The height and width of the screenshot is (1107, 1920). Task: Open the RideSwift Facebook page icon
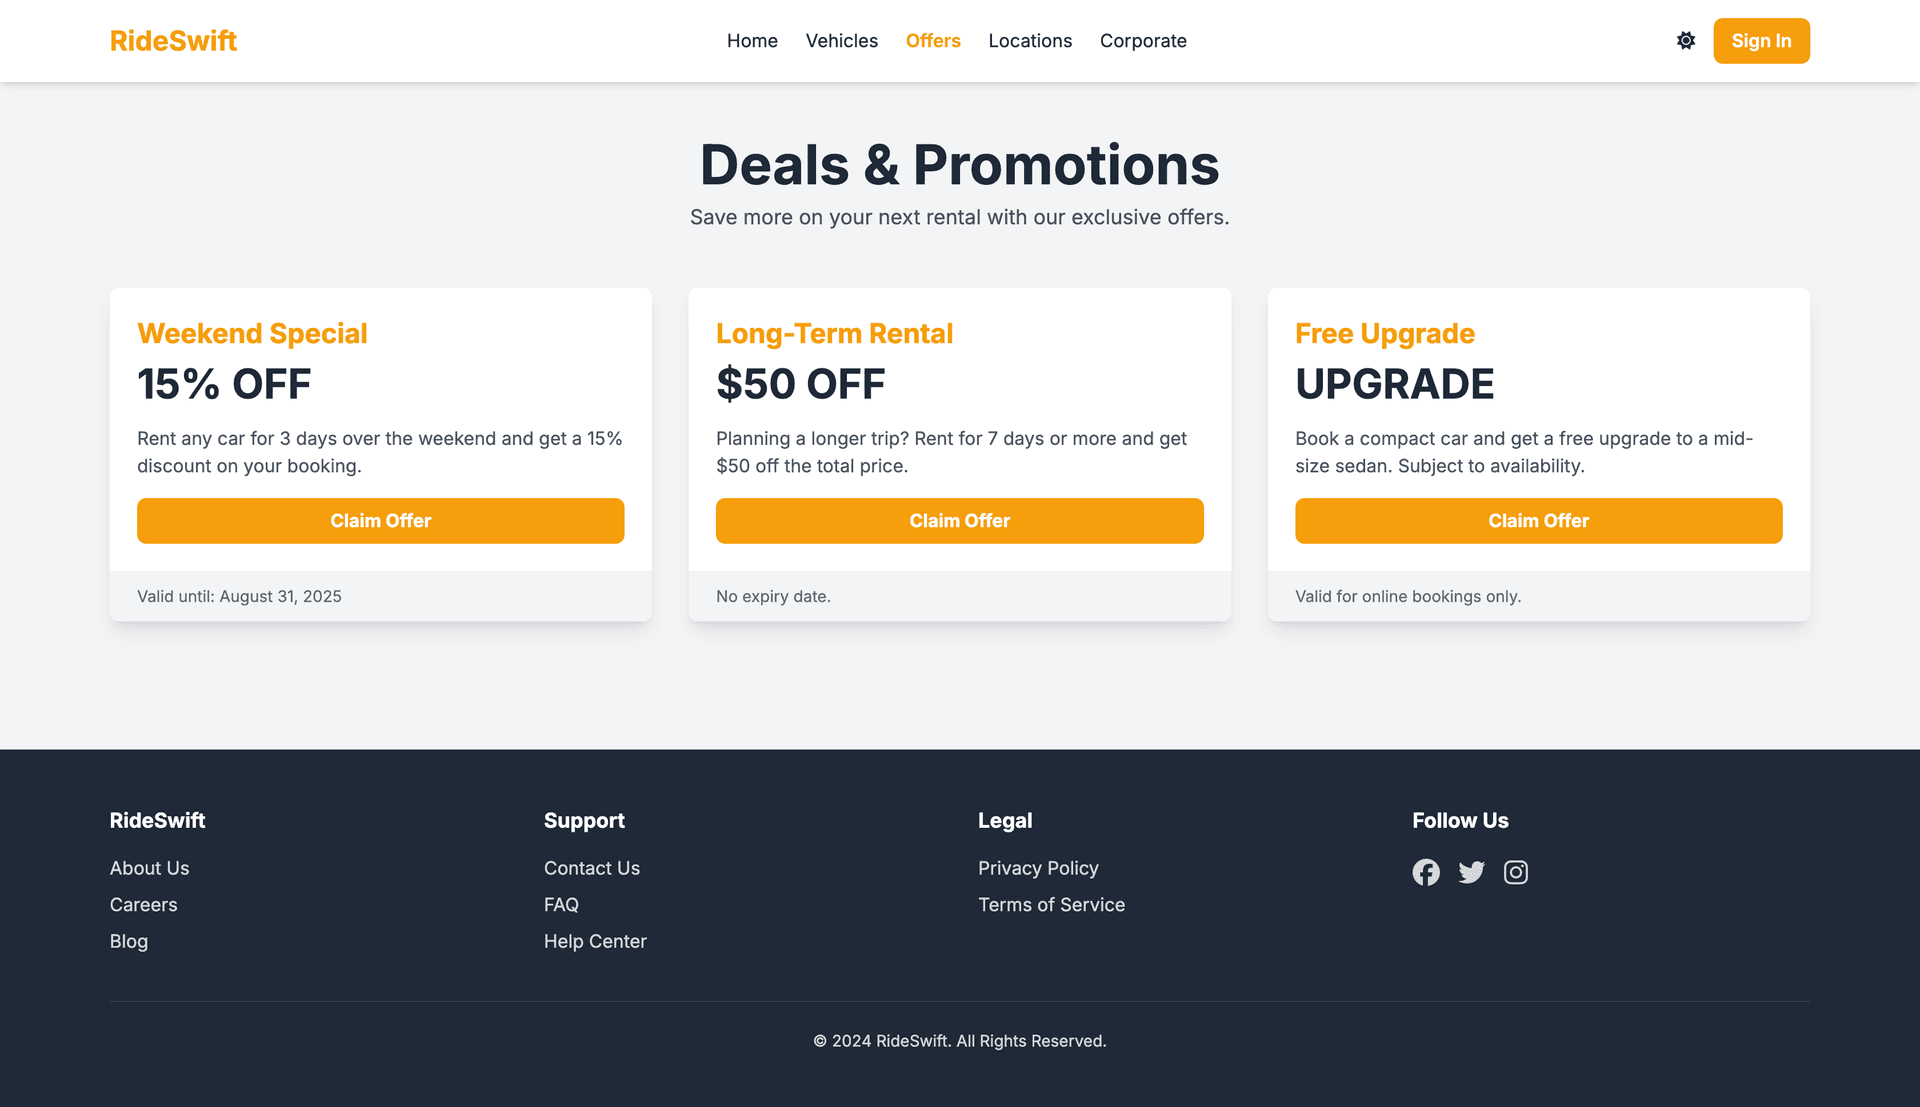(1426, 872)
